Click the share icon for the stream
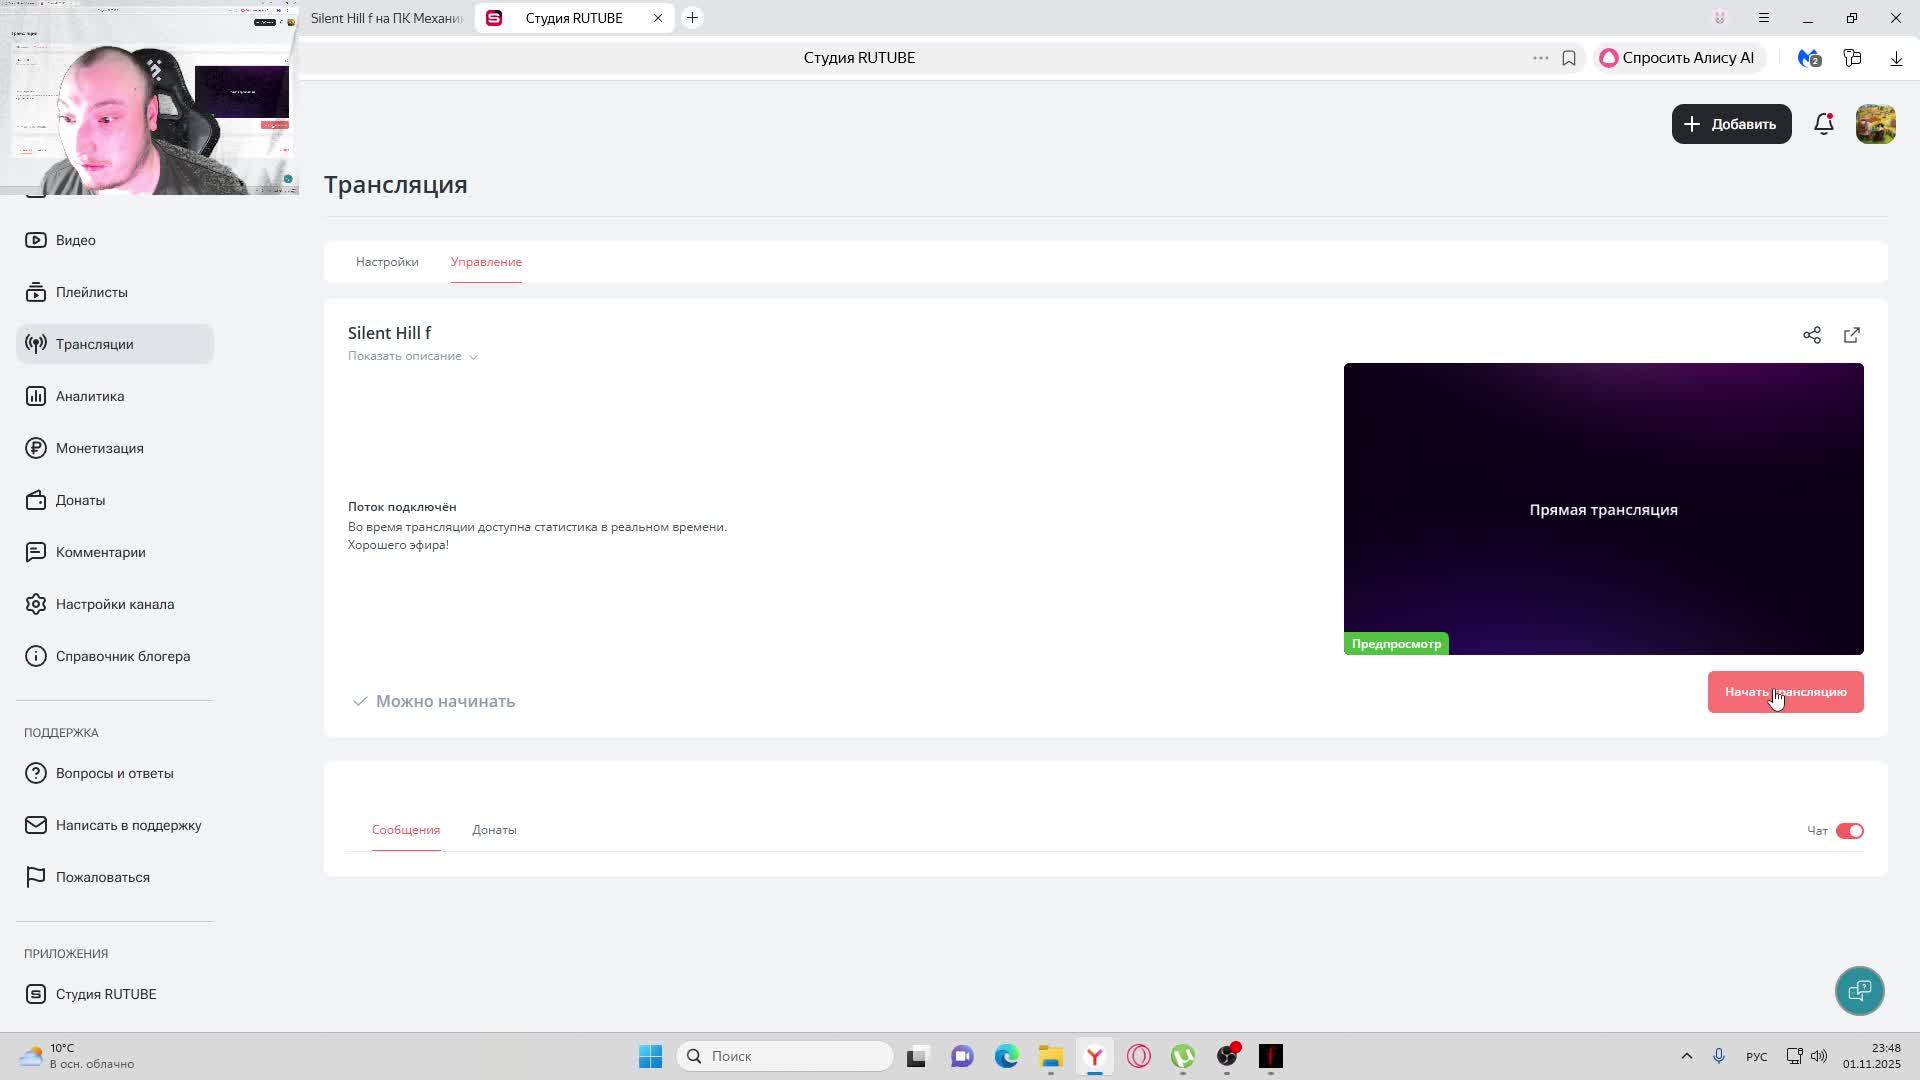 1811,335
